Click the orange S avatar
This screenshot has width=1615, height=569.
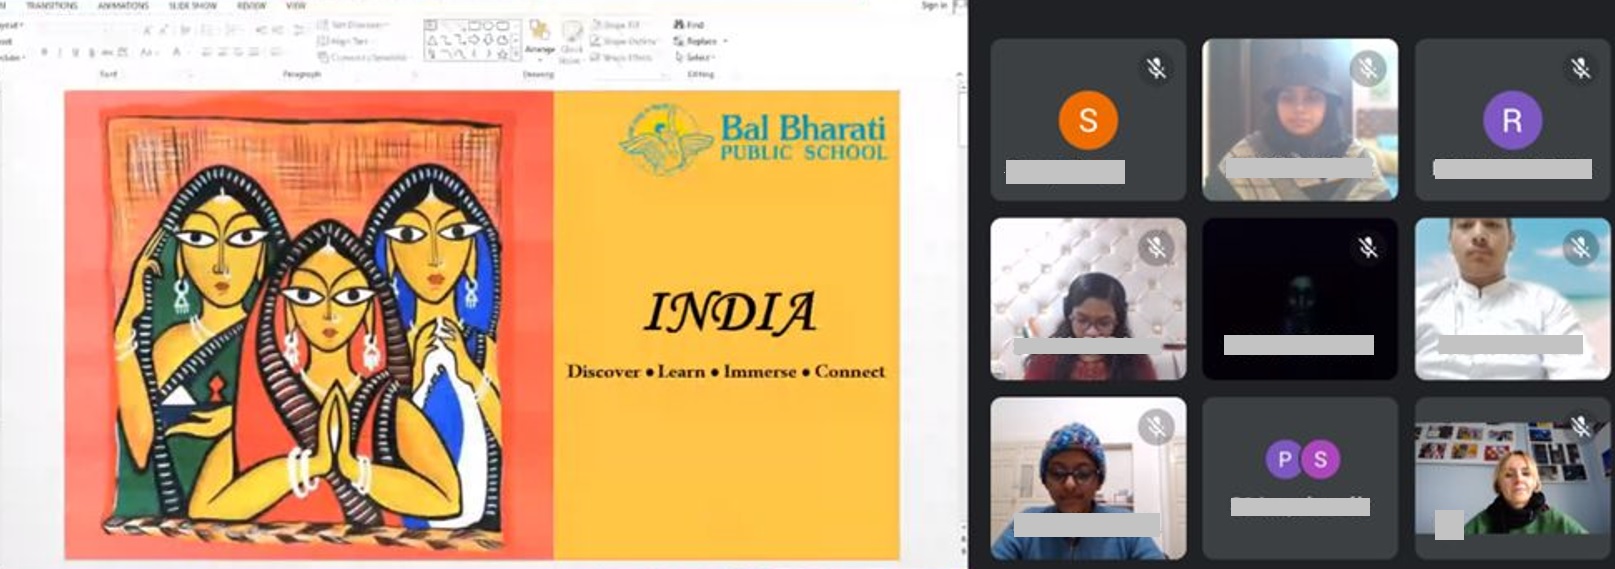coord(1088,120)
